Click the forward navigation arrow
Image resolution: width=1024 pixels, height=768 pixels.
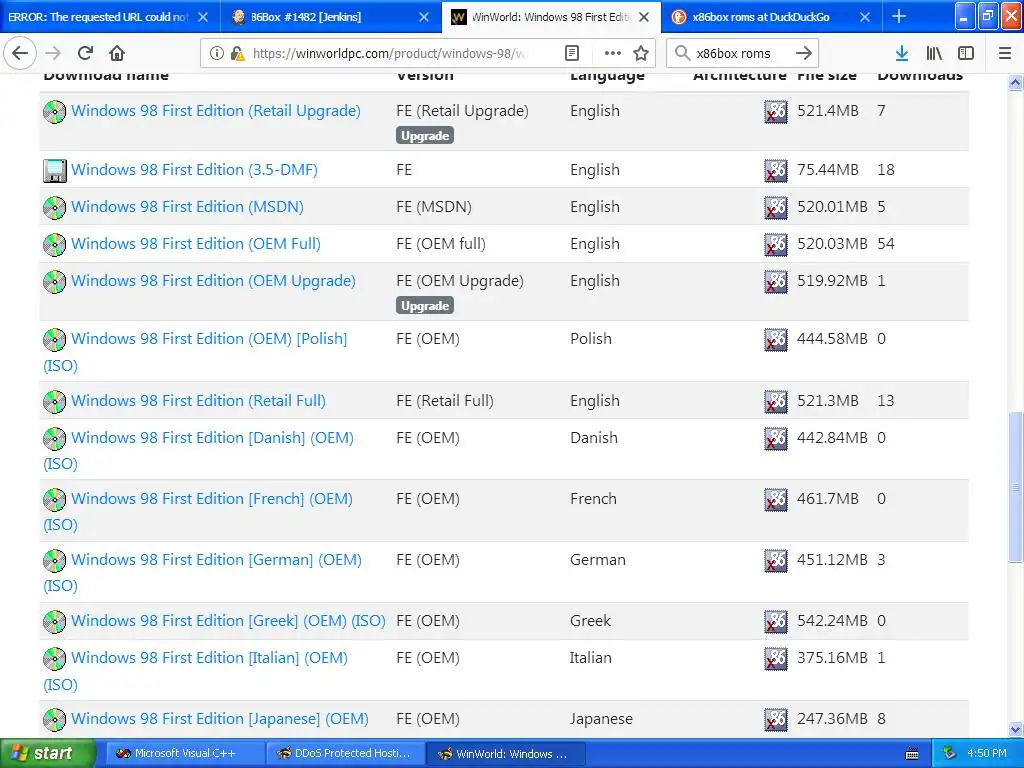[53, 53]
